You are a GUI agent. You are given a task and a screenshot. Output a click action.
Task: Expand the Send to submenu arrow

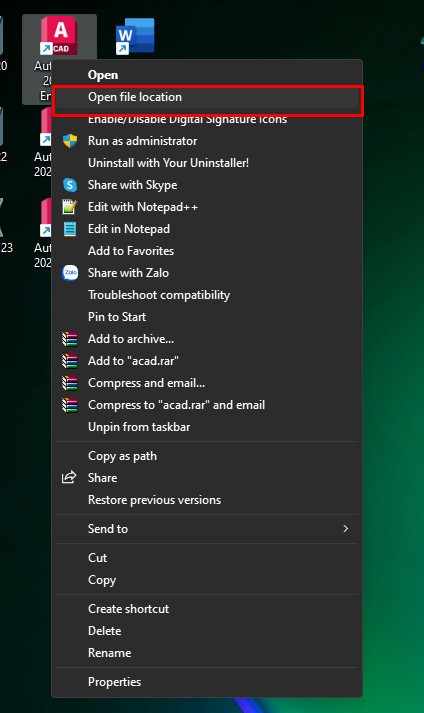(x=345, y=528)
